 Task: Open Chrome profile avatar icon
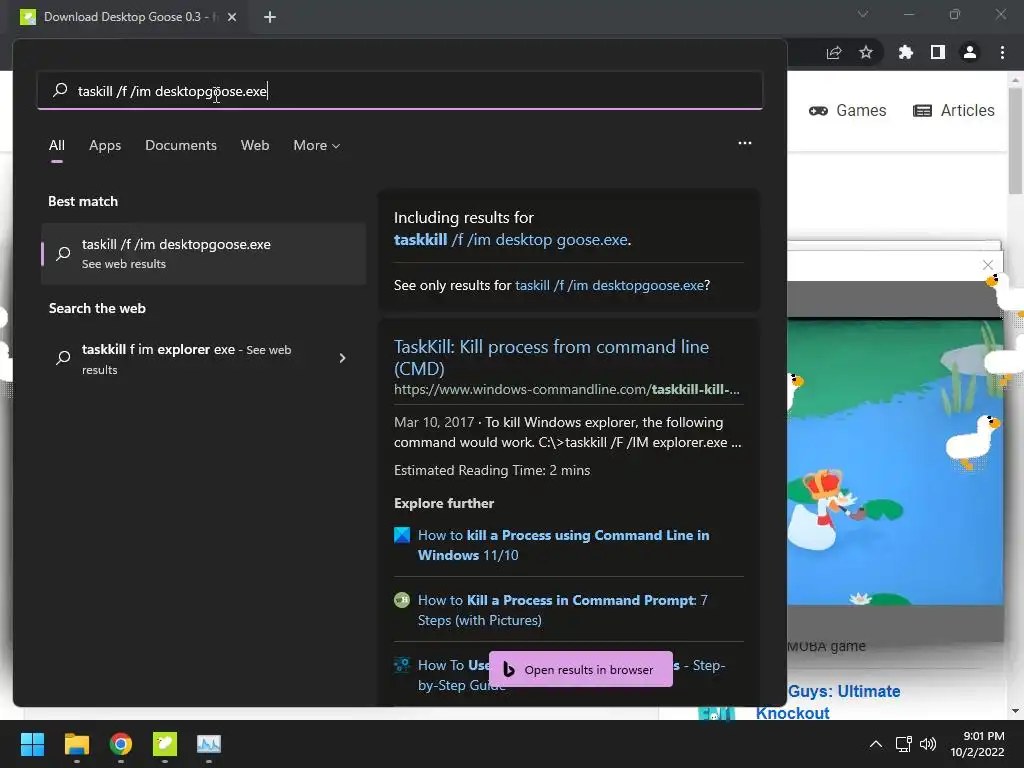970,52
